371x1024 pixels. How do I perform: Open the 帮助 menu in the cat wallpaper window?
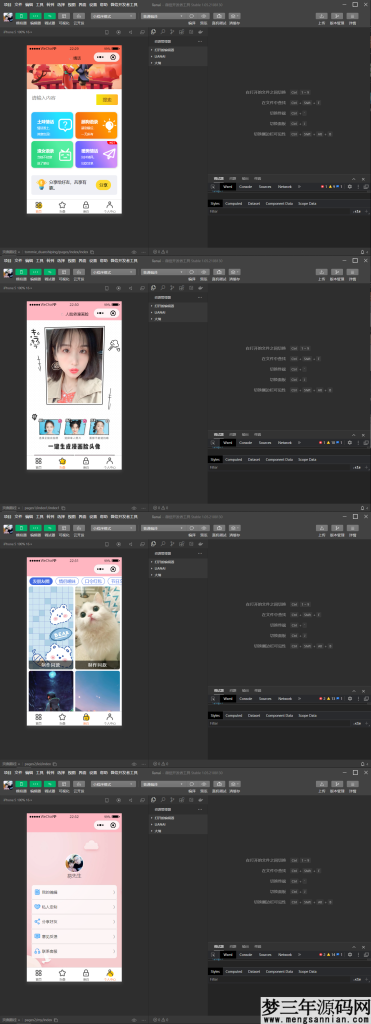point(103,516)
